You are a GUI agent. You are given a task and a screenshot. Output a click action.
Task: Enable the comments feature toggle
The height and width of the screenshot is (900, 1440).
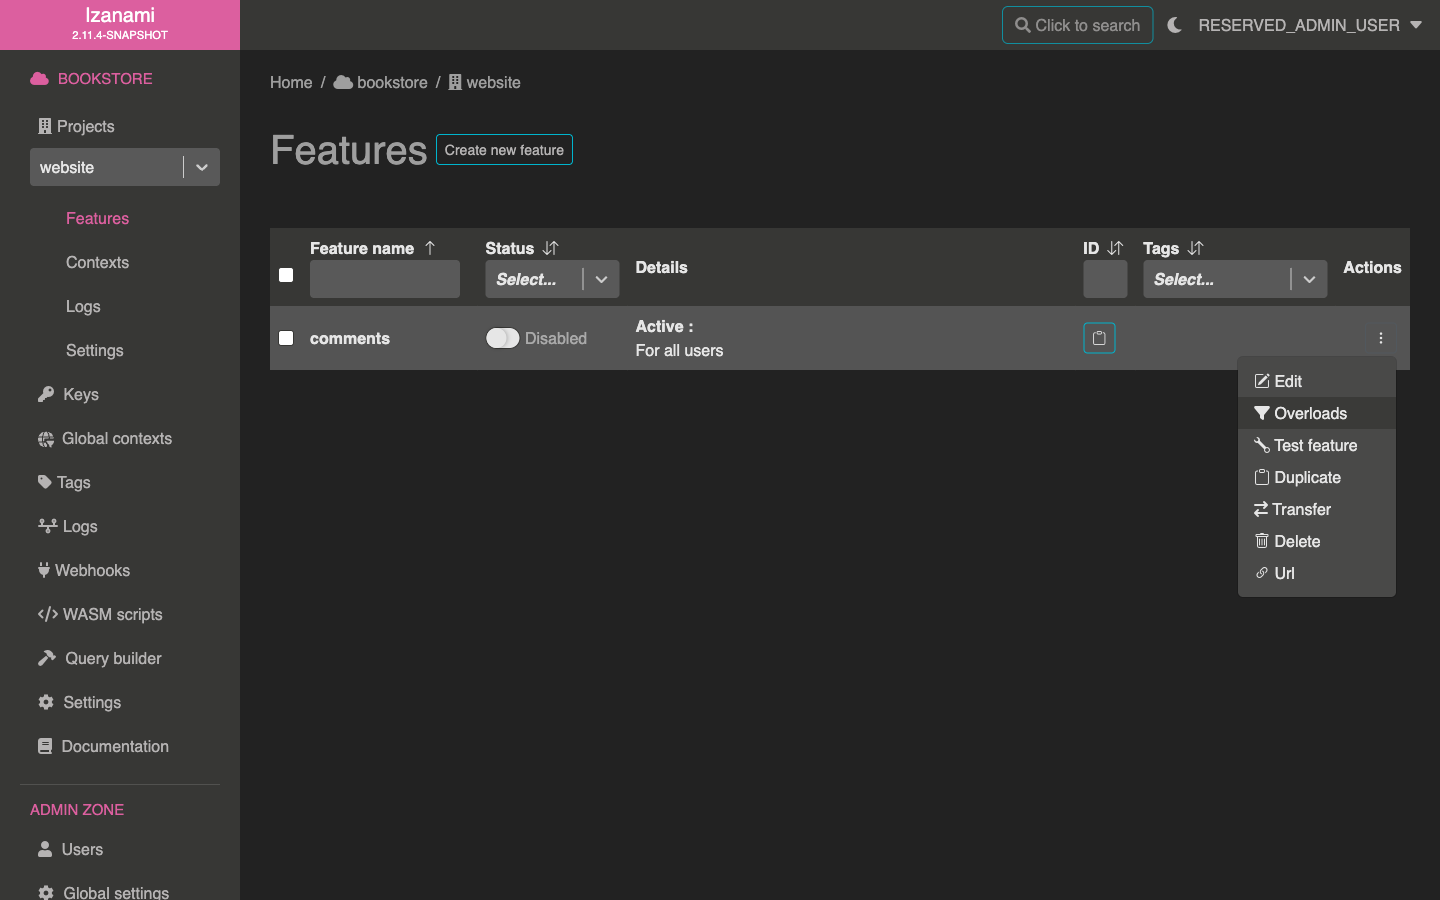[502, 338]
